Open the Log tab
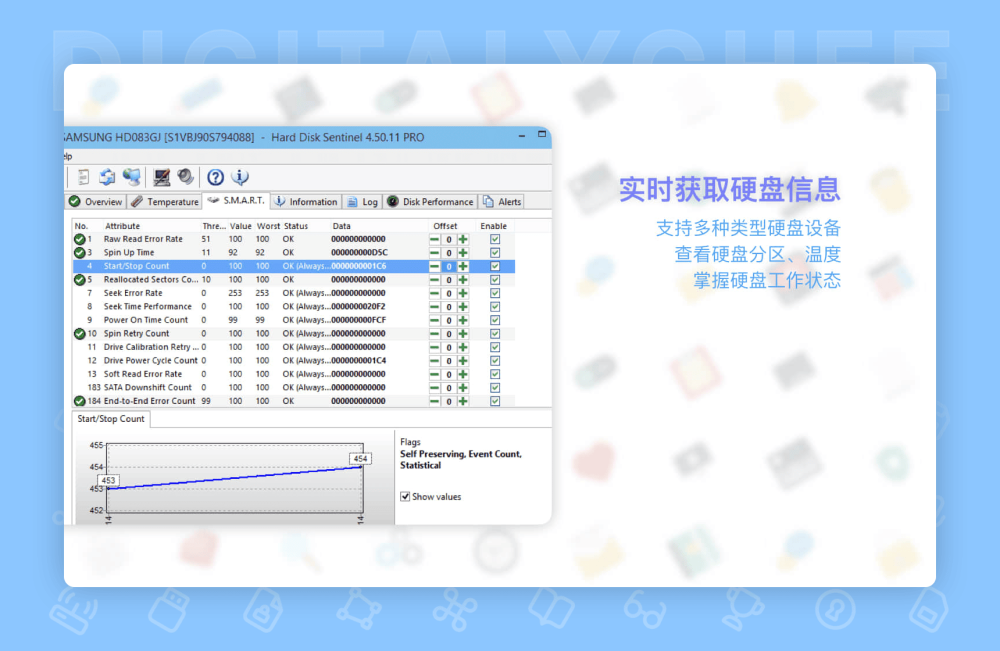 pos(362,201)
